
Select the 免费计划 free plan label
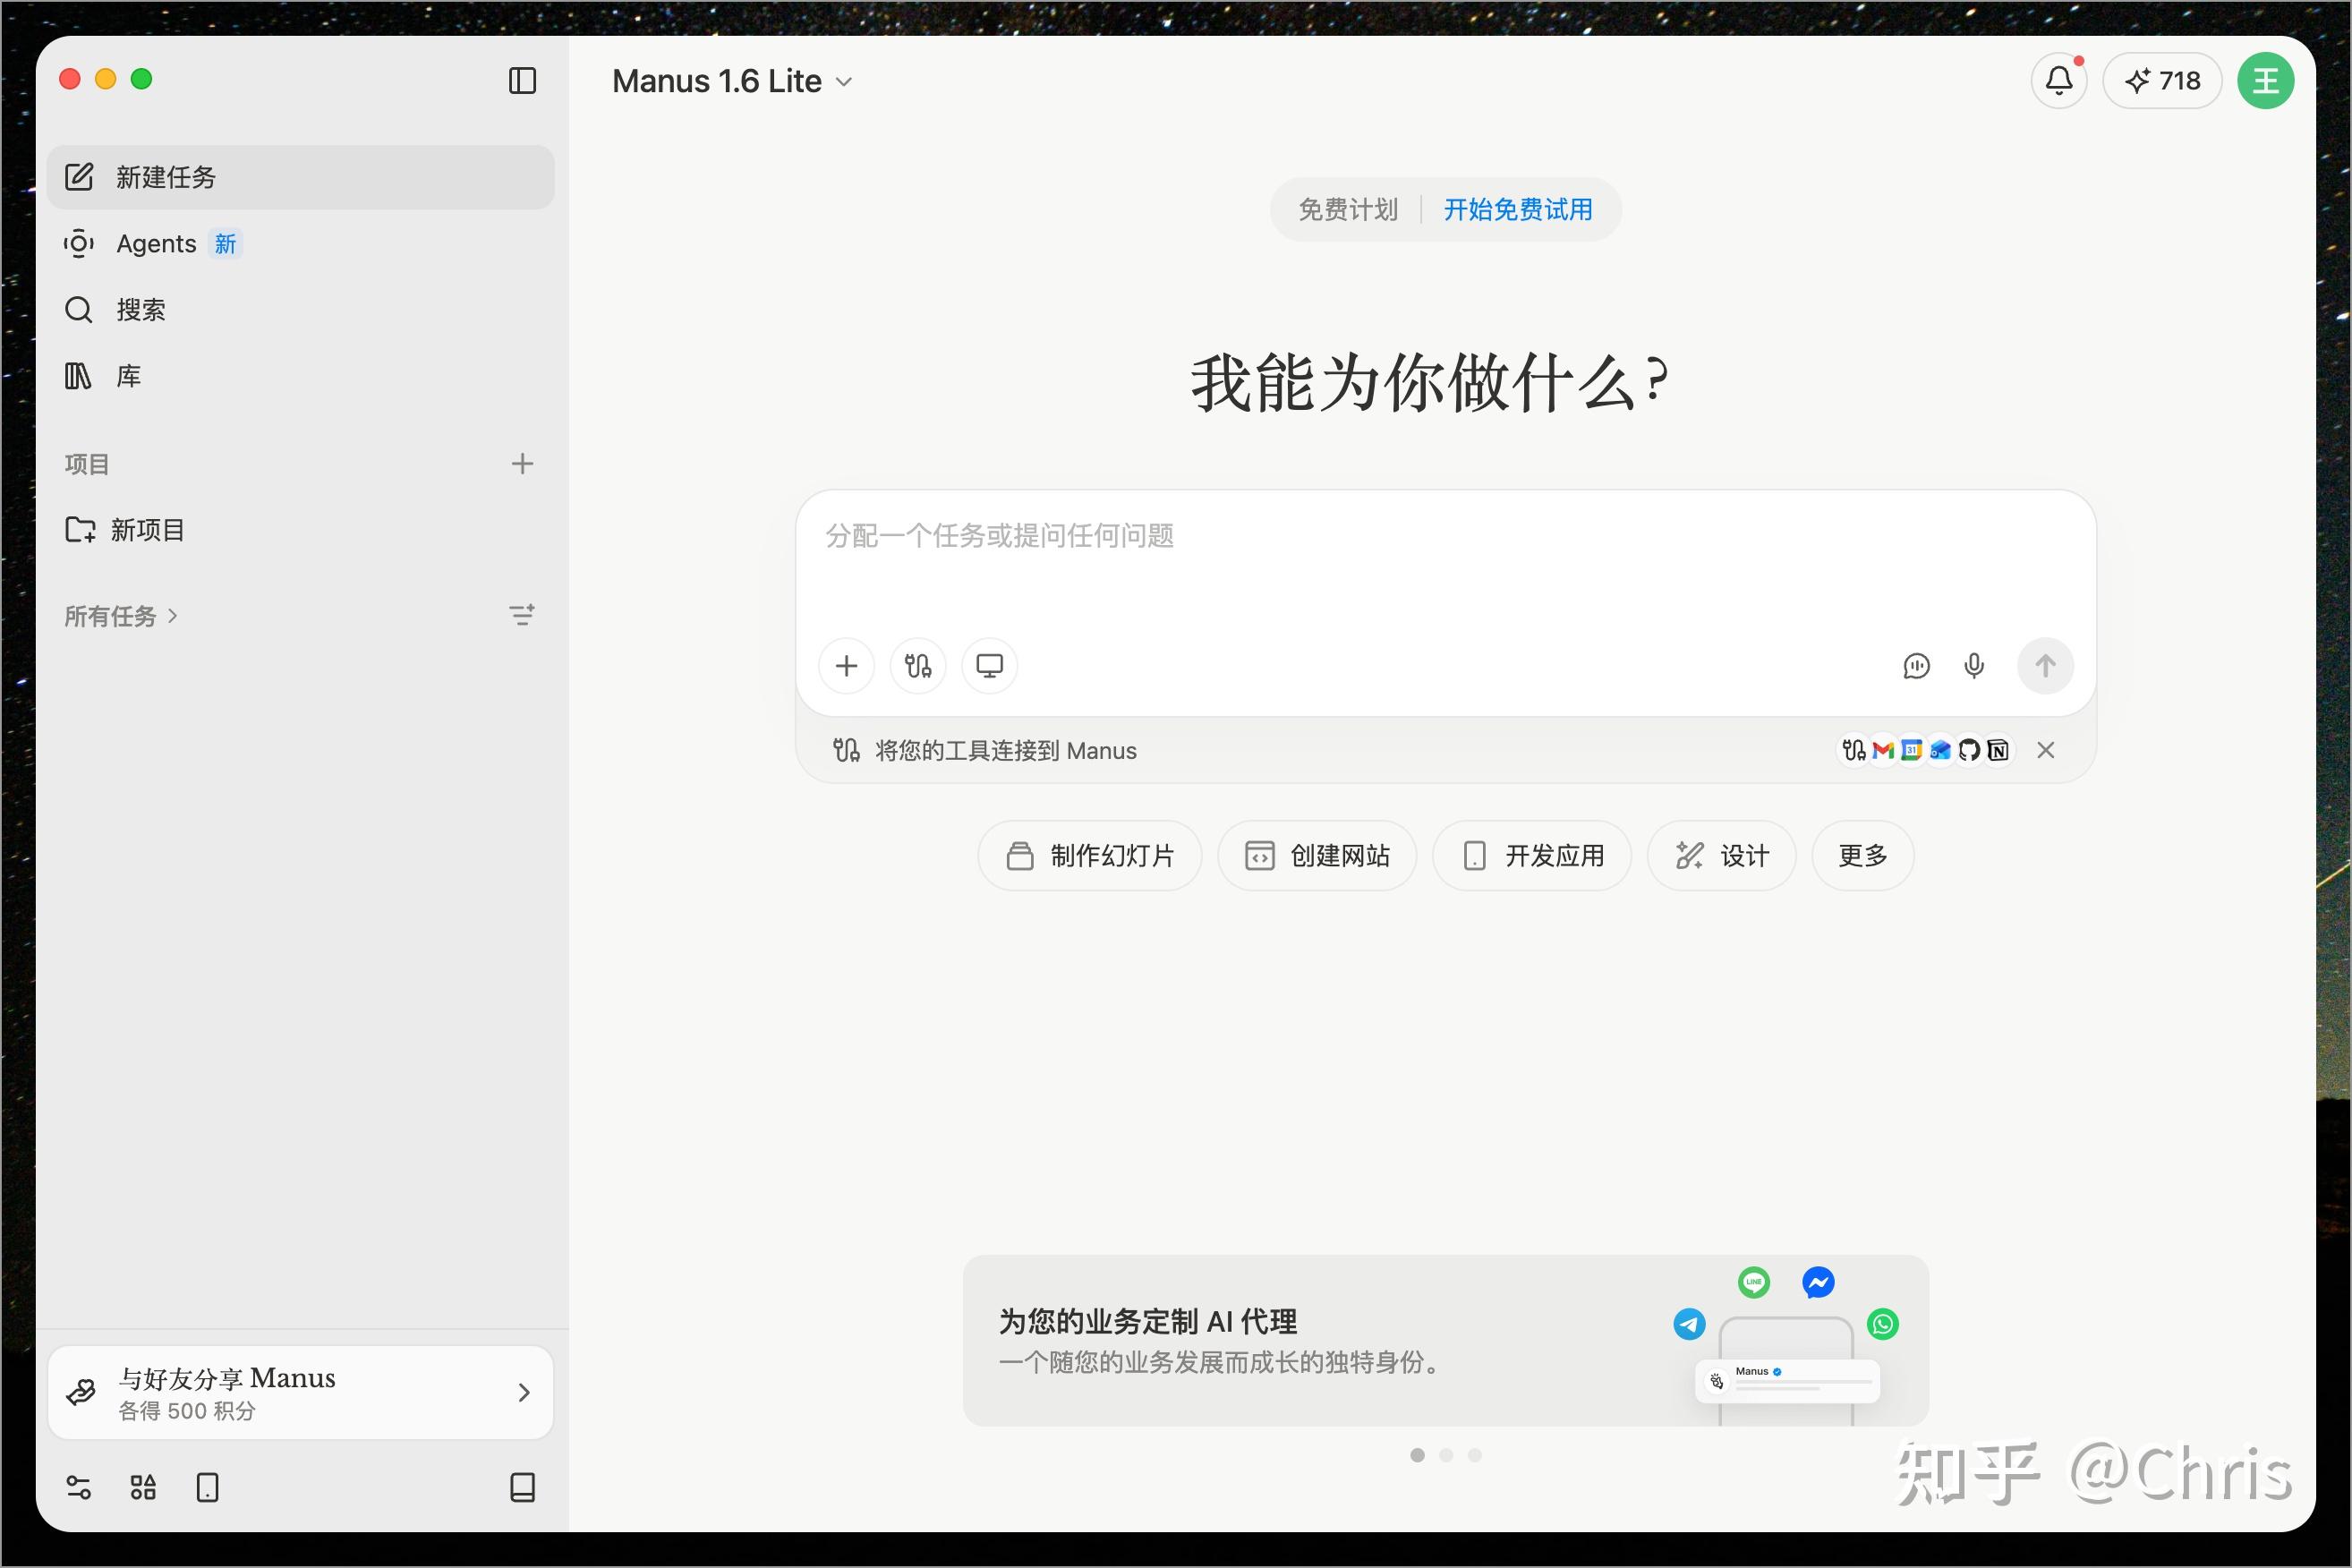pos(1348,209)
